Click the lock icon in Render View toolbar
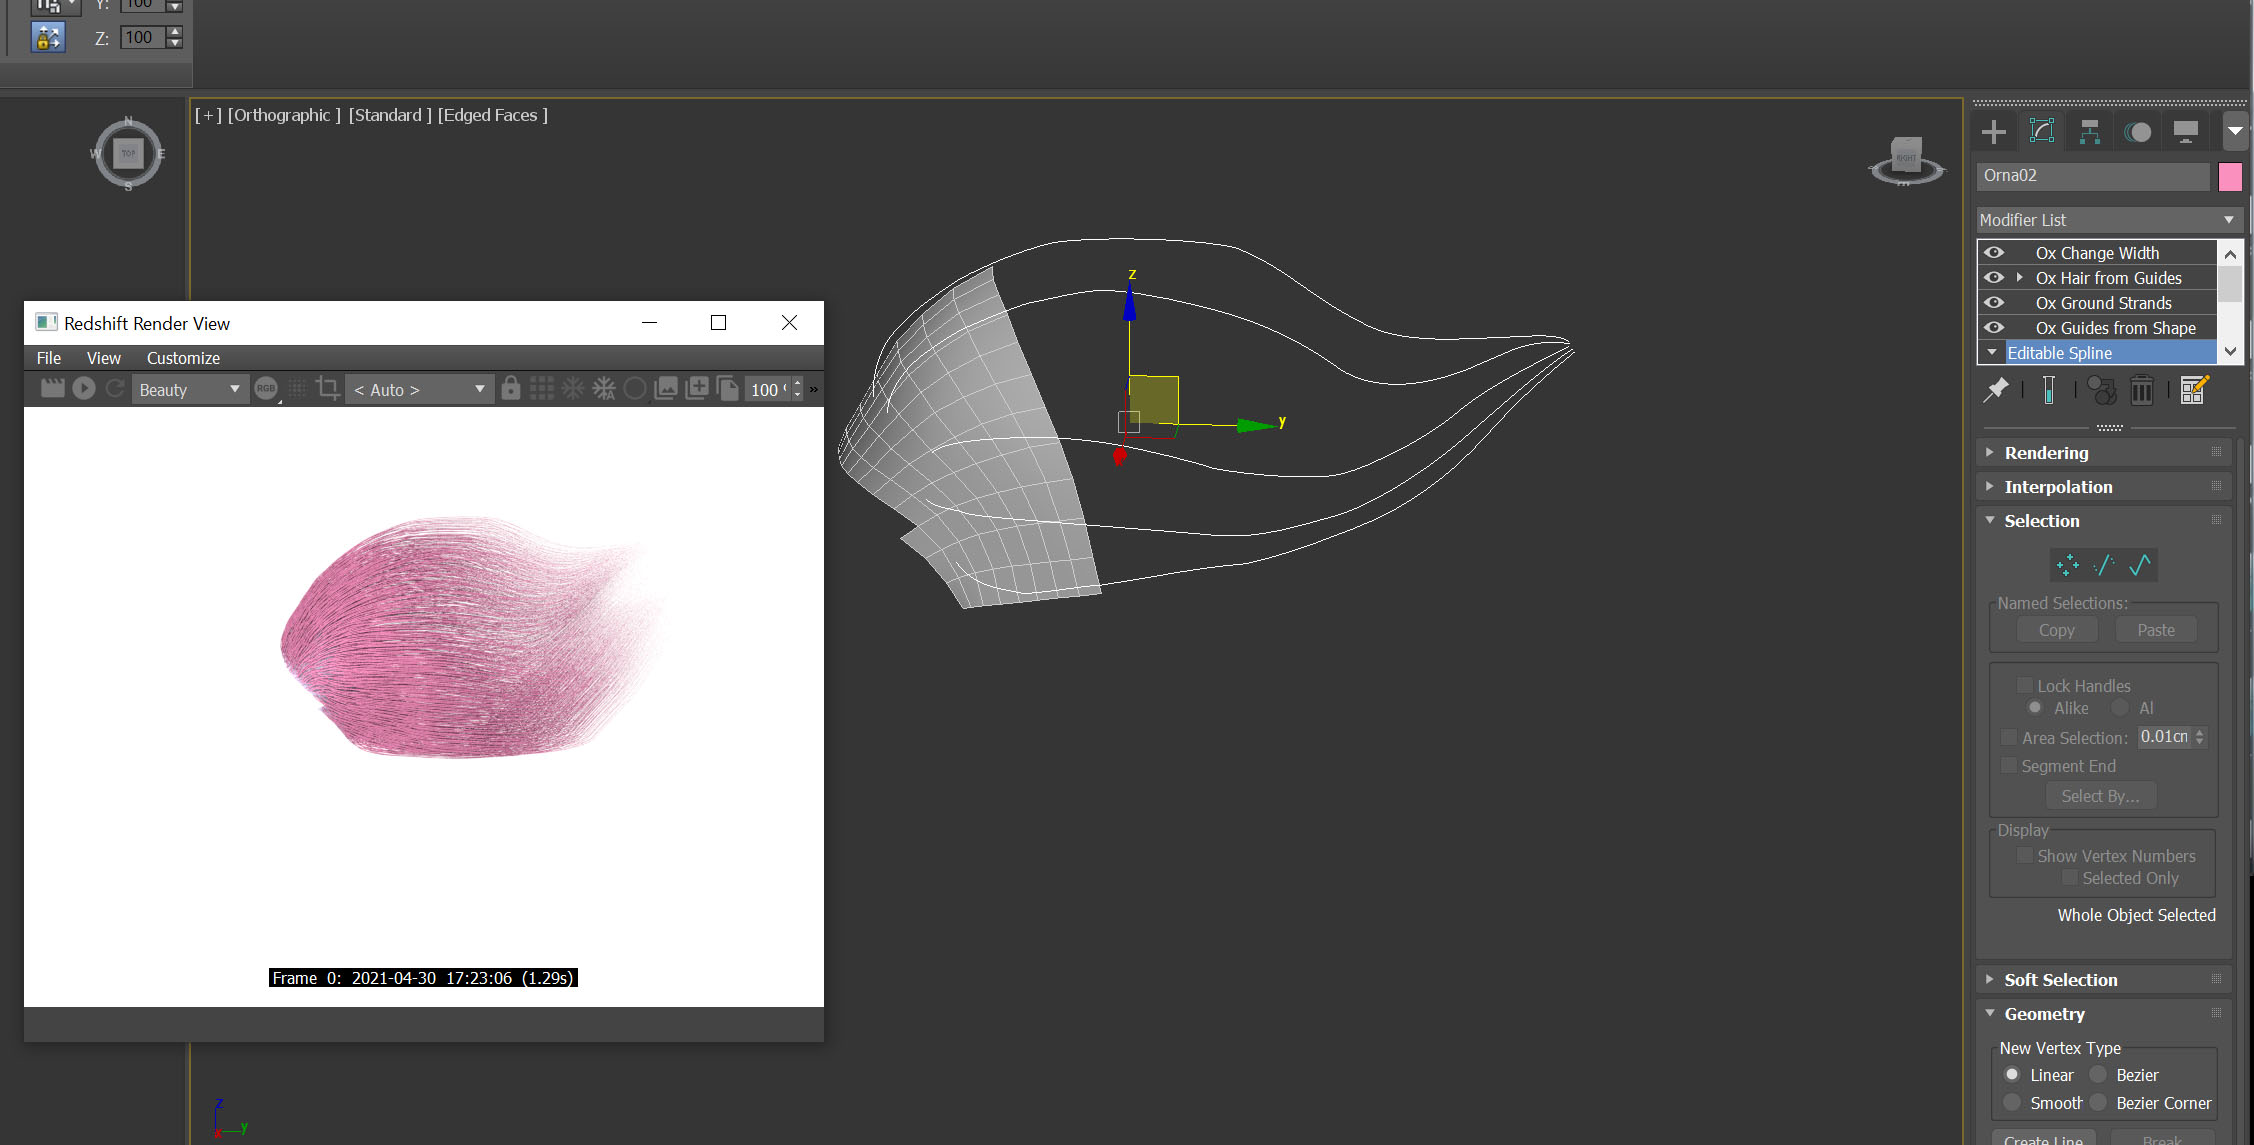The width and height of the screenshot is (2254, 1145). coord(510,389)
